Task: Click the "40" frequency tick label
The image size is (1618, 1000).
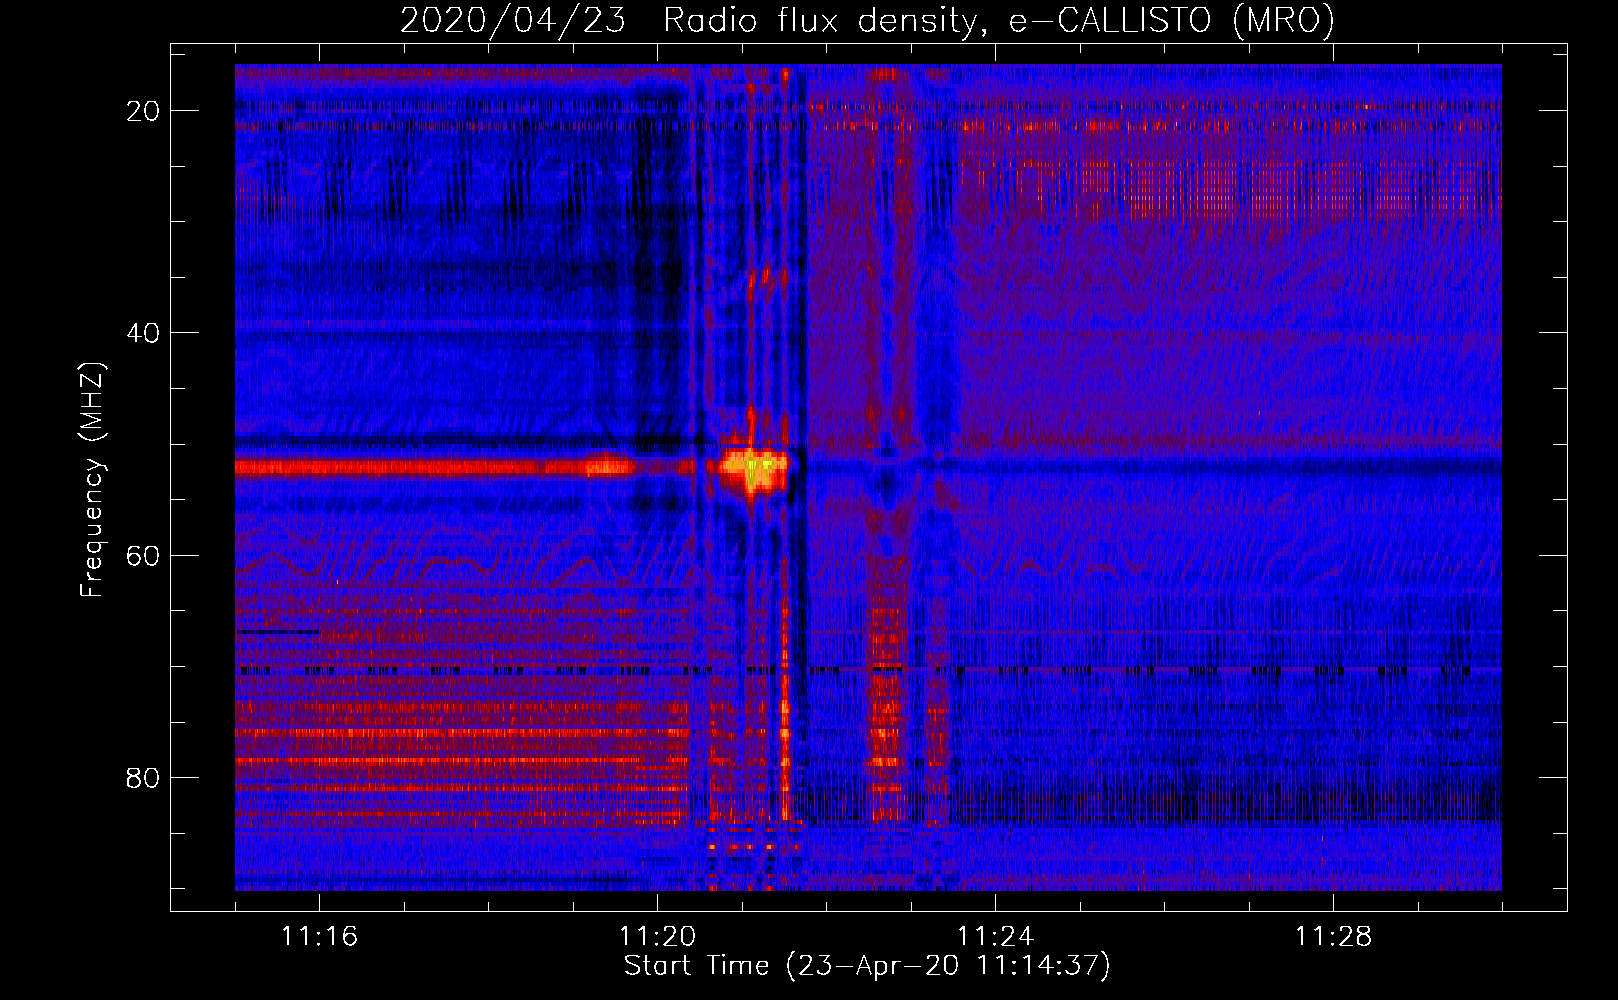Action: coord(143,333)
